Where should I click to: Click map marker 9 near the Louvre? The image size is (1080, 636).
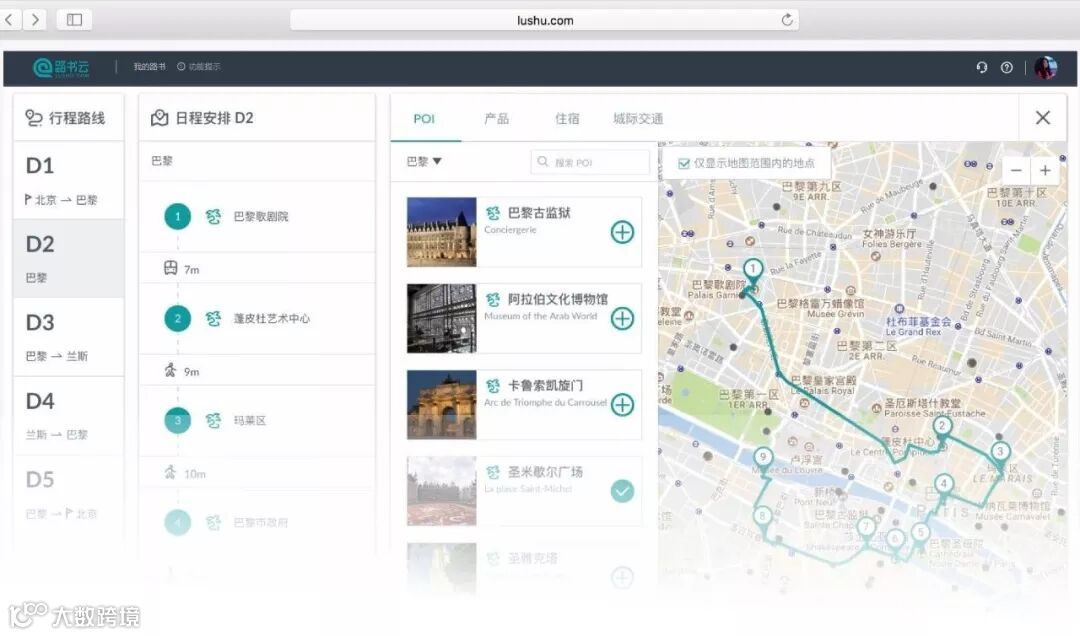[x=762, y=458]
